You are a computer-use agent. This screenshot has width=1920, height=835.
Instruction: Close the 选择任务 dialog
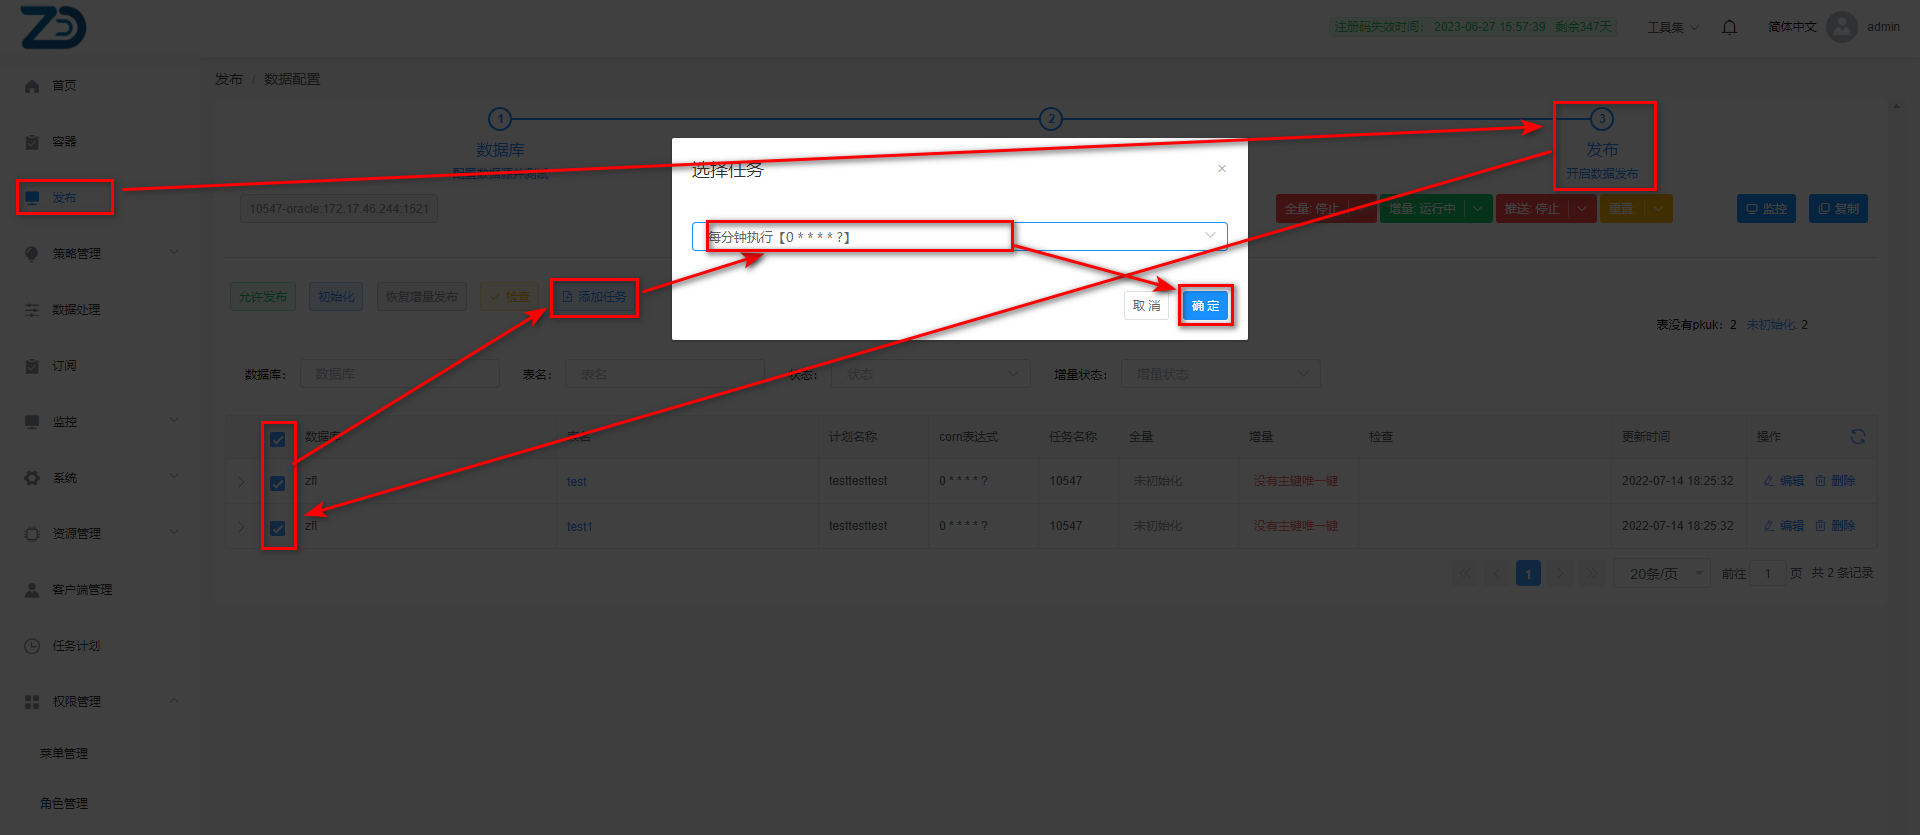pos(1221,169)
